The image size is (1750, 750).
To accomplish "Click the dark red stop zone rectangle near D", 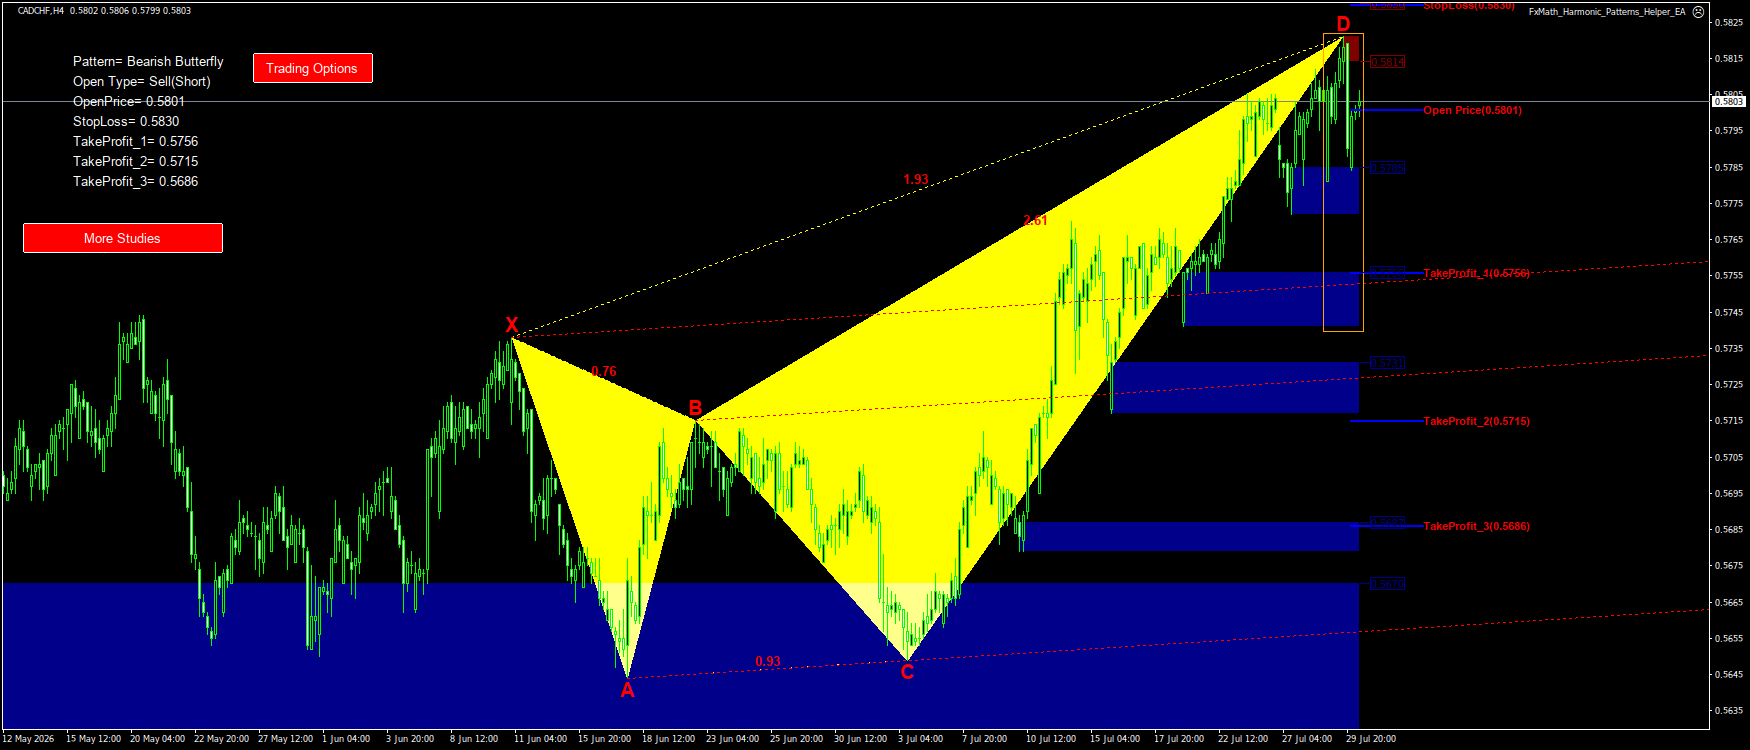I will pyautogui.click(x=1351, y=49).
